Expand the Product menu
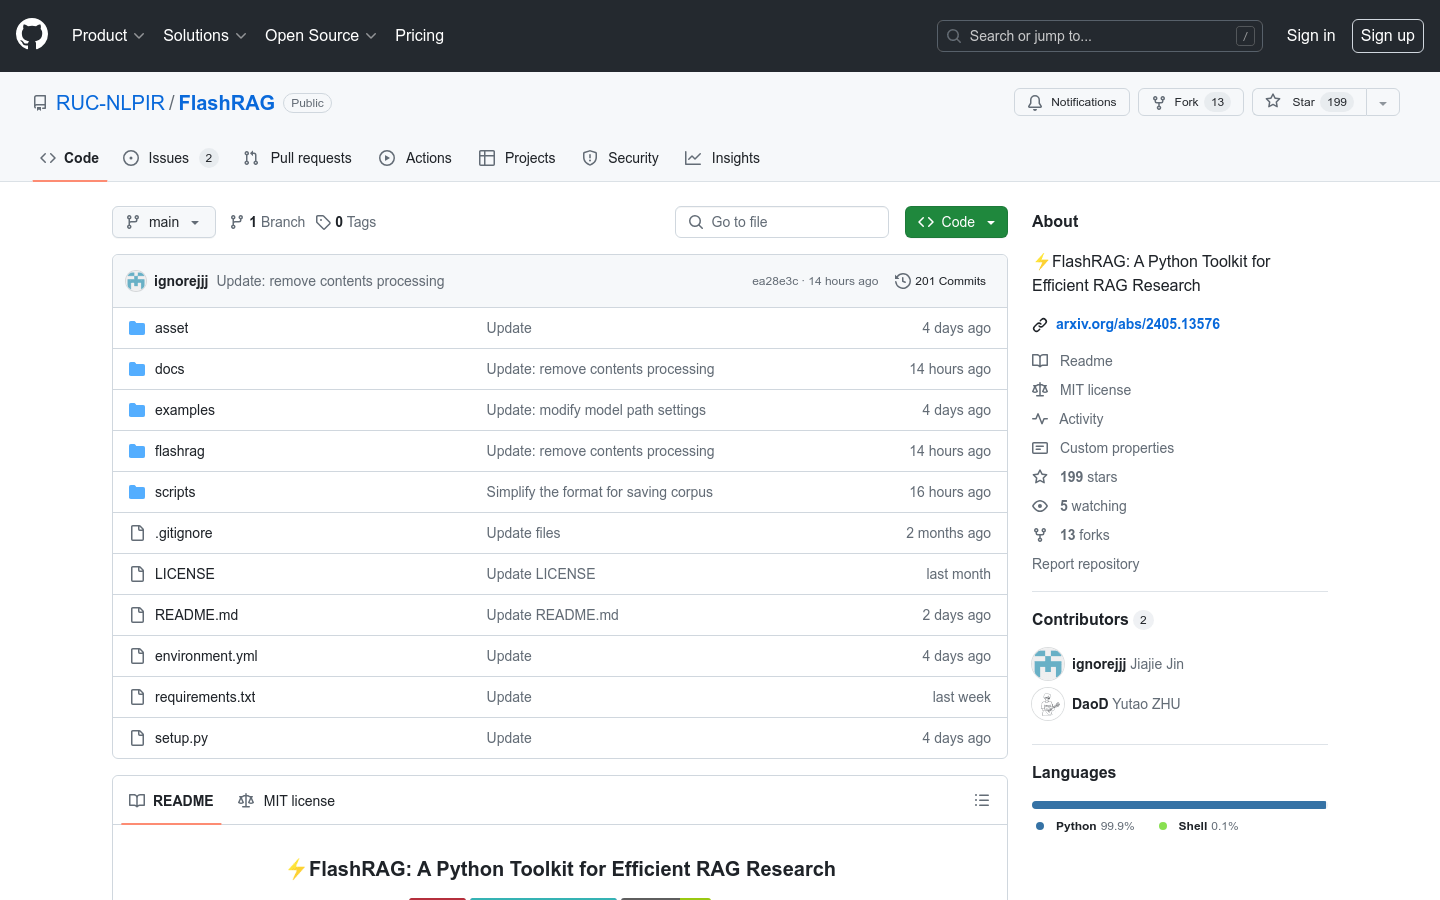The height and width of the screenshot is (900, 1440). pyautogui.click(x=108, y=35)
